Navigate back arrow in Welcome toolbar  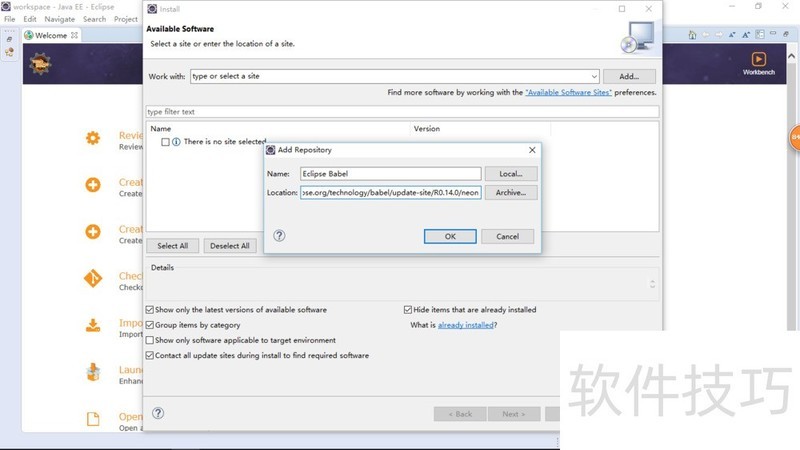coord(706,35)
